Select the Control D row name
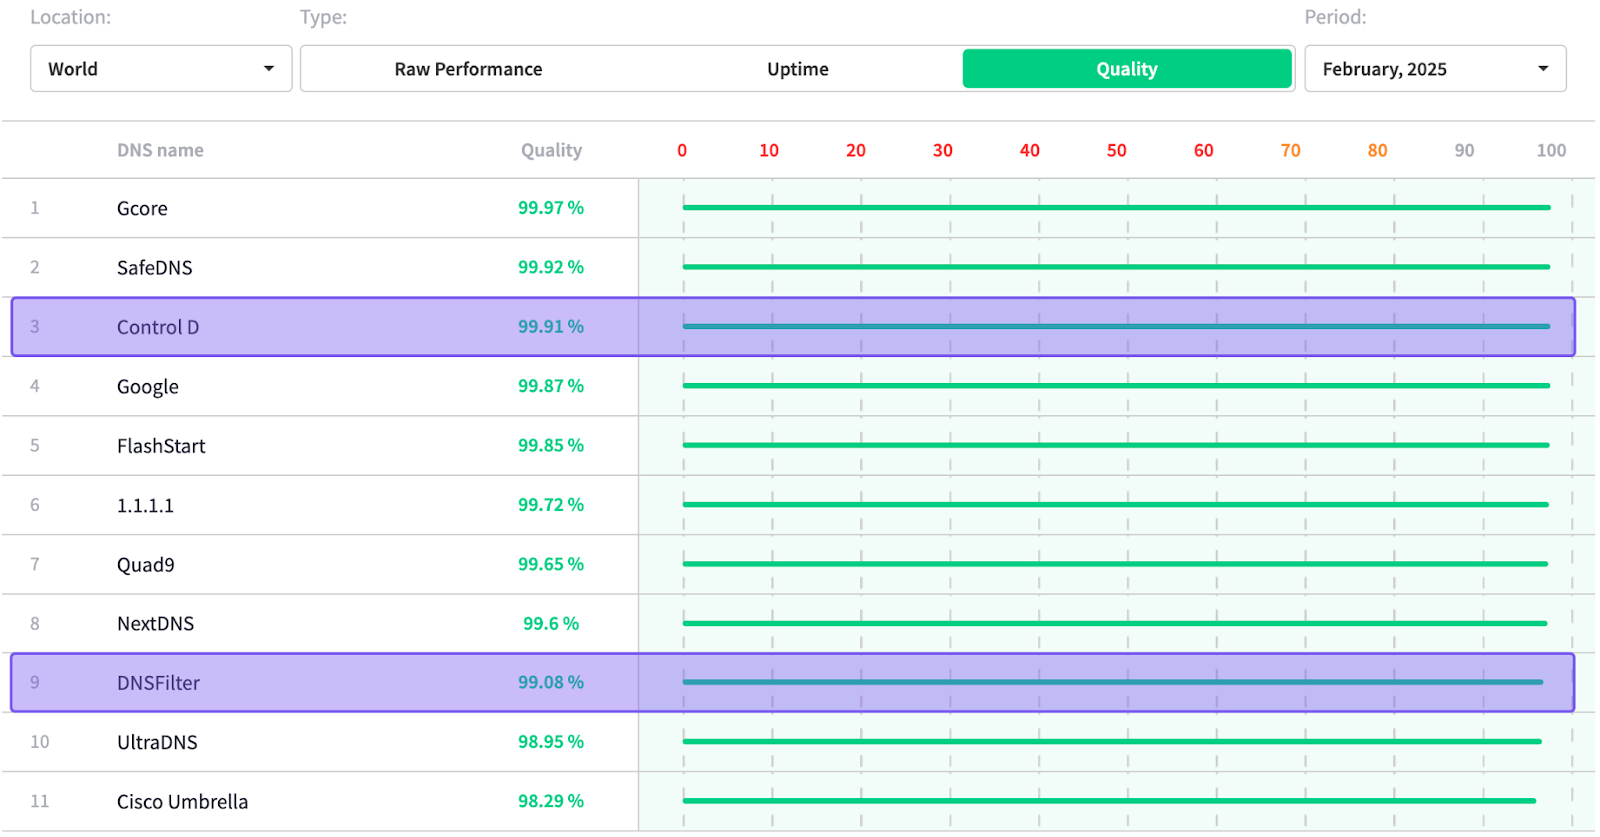Image resolution: width=1600 pixels, height=837 pixels. coord(158,327)
